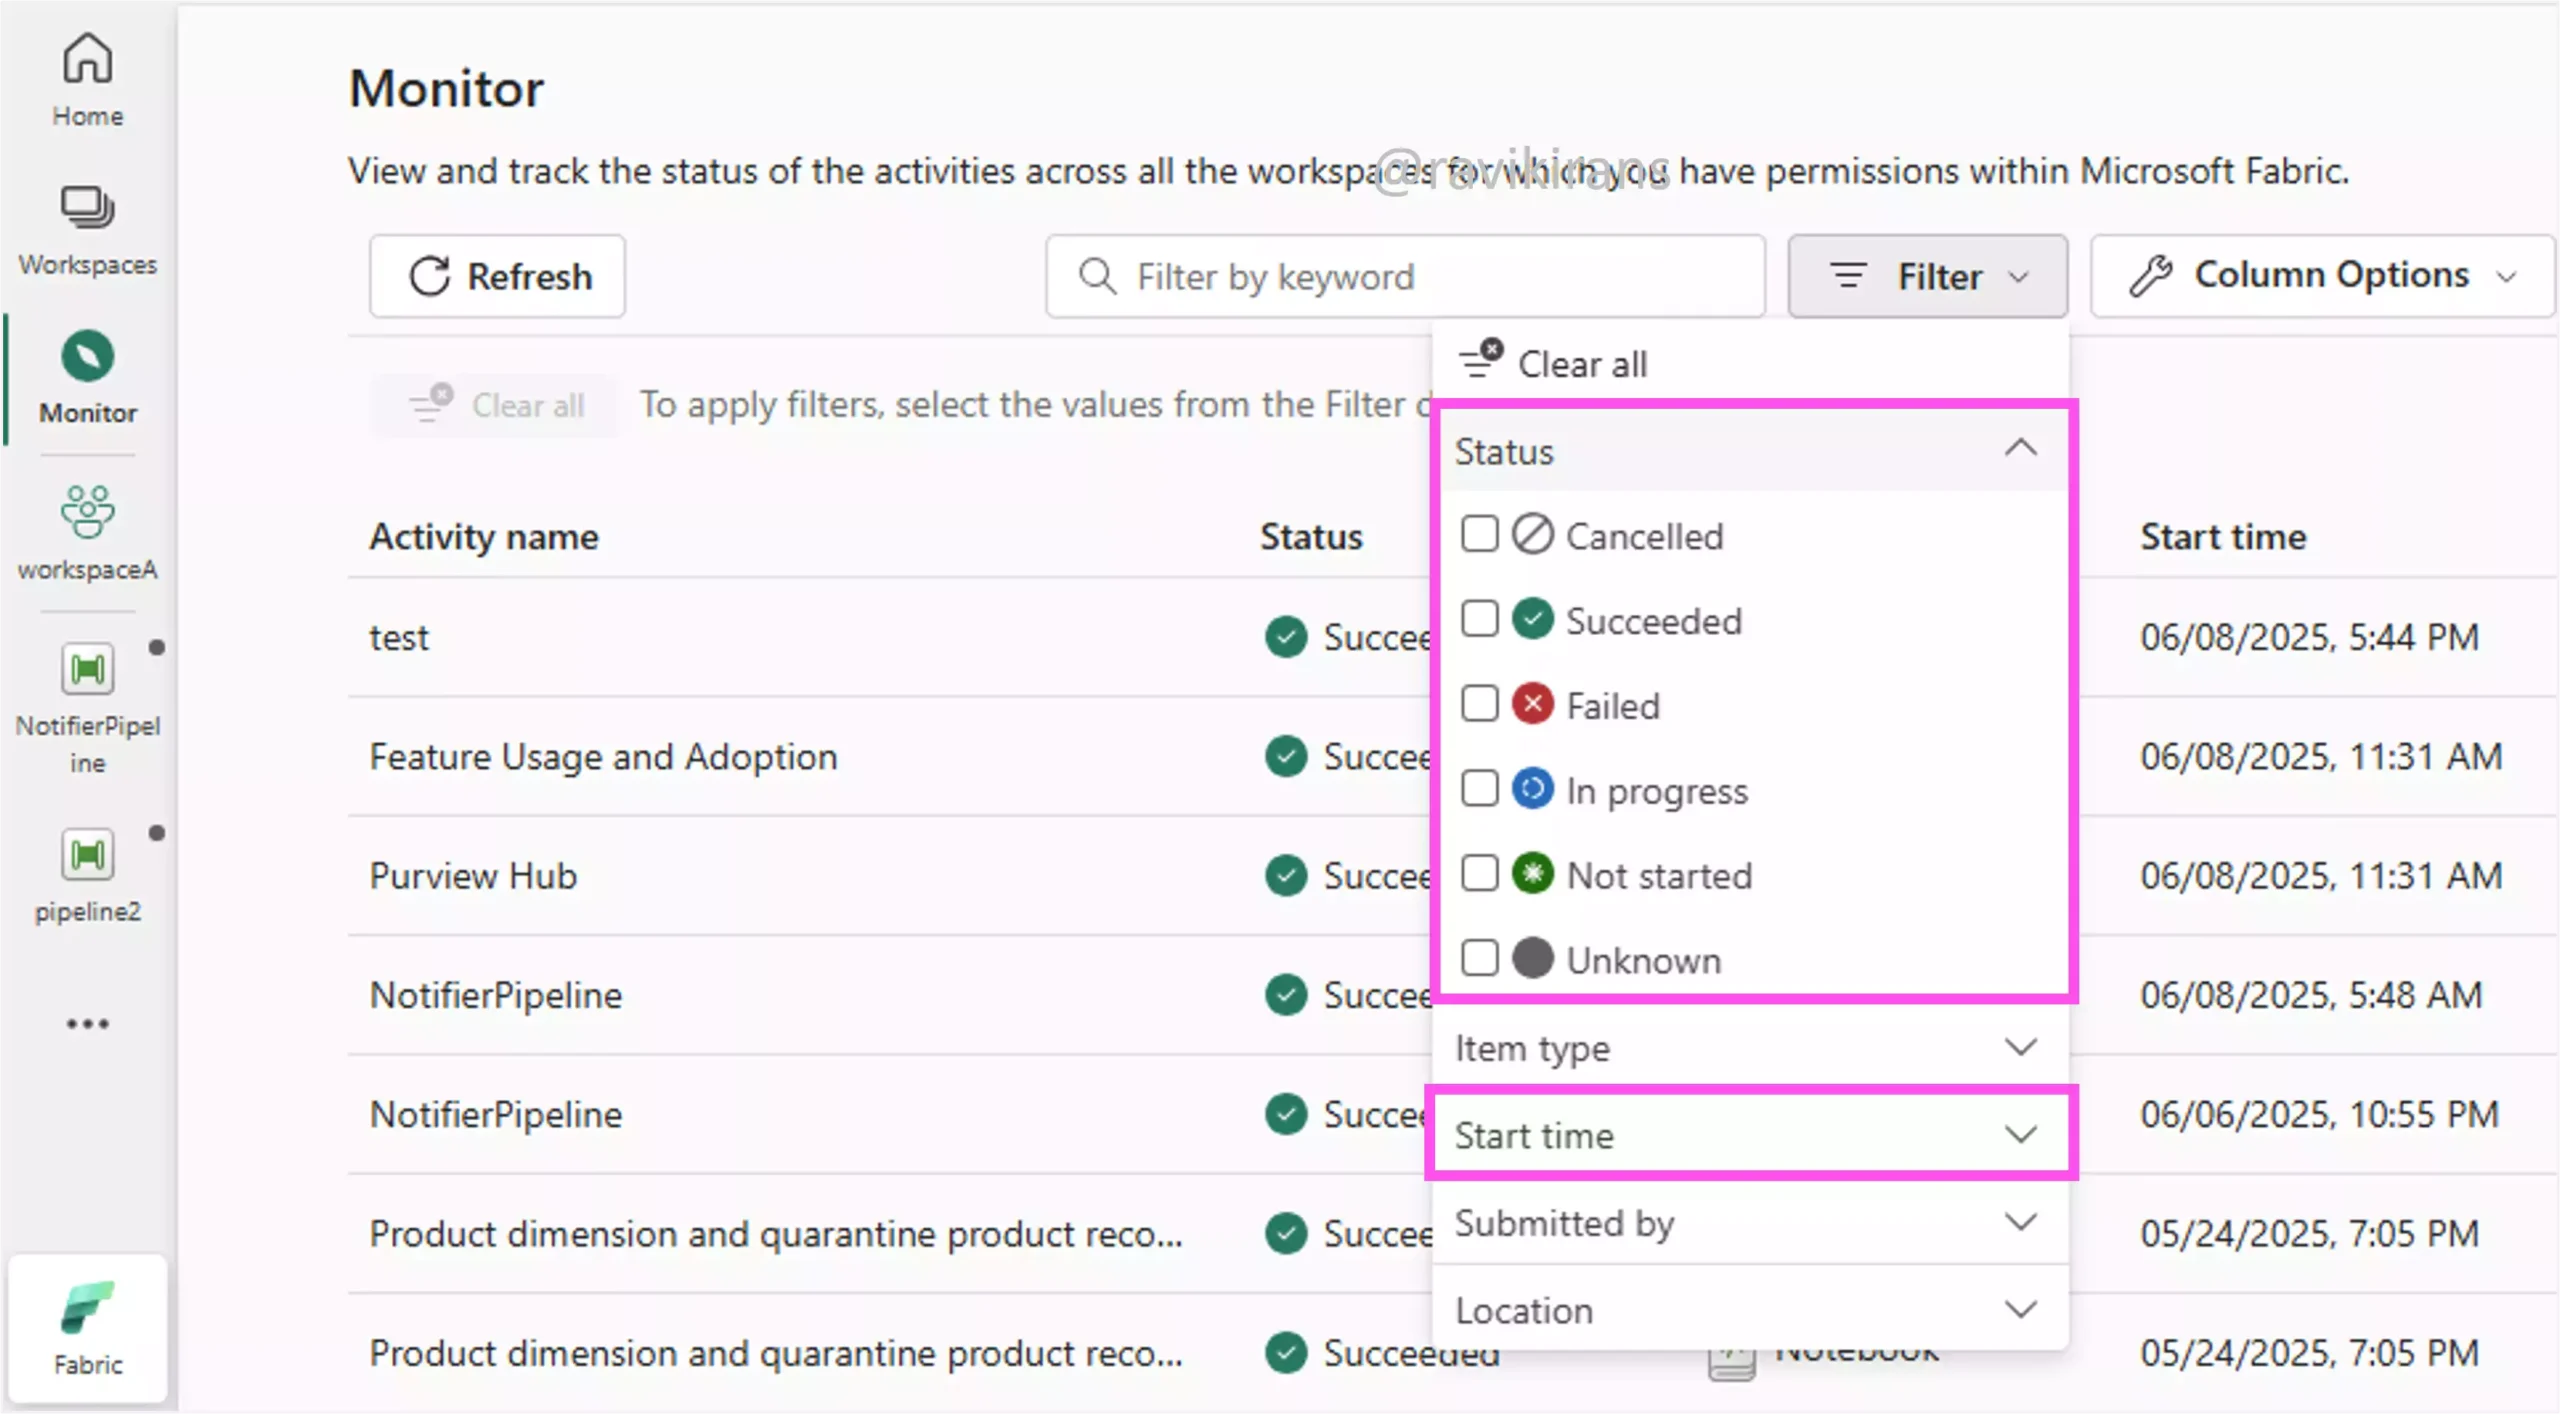Show more sidebar items via ellipsis
This screenshot has width=2560, height=1414.
click(x=88, y=1023)
